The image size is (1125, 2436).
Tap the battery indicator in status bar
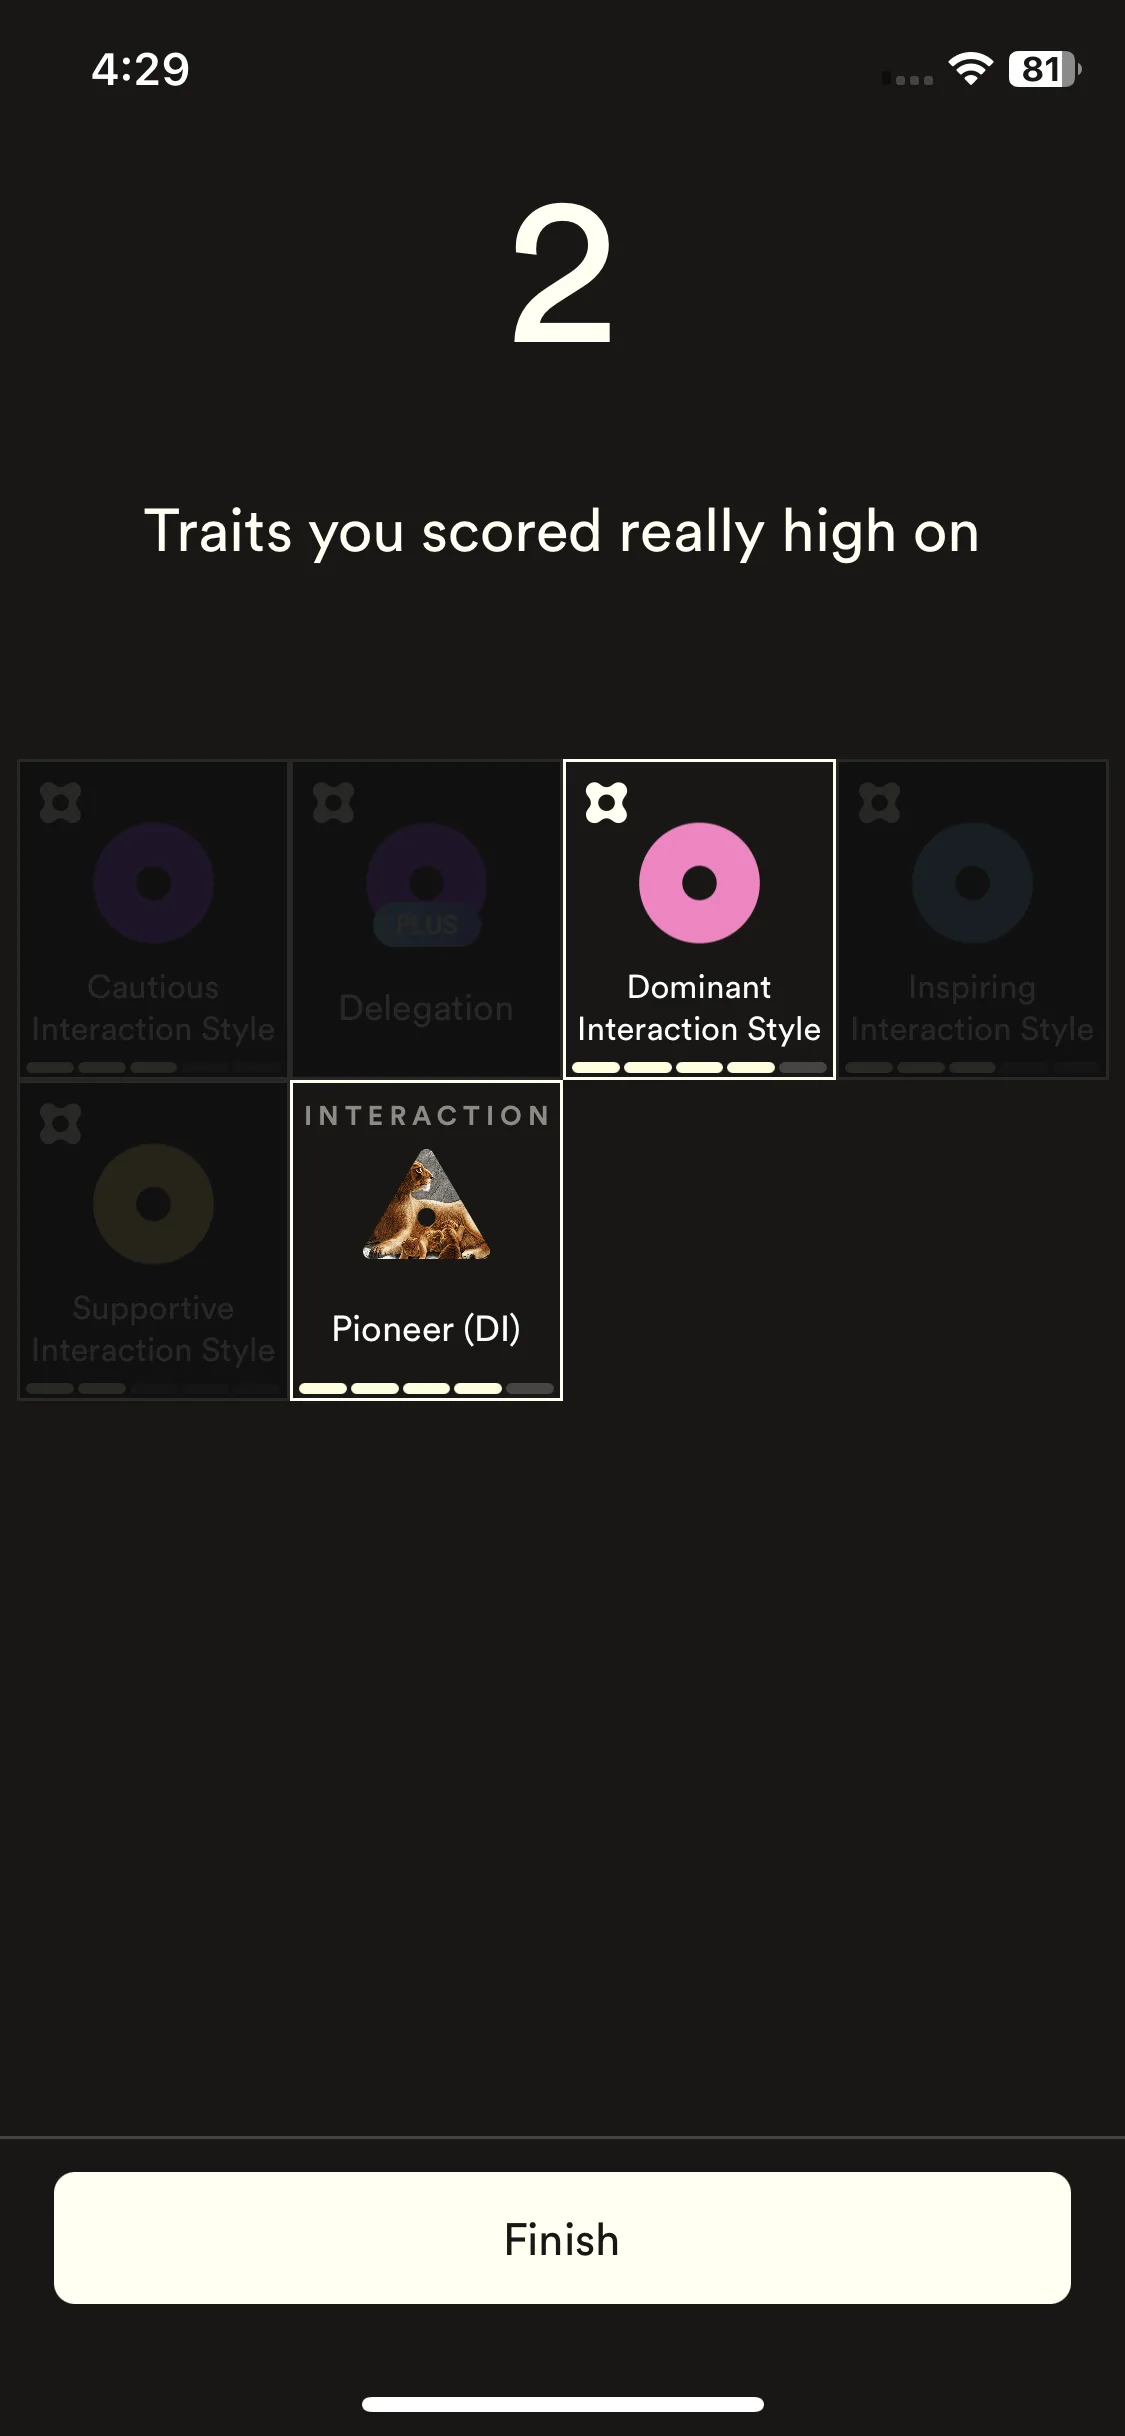pos(1045,69)
